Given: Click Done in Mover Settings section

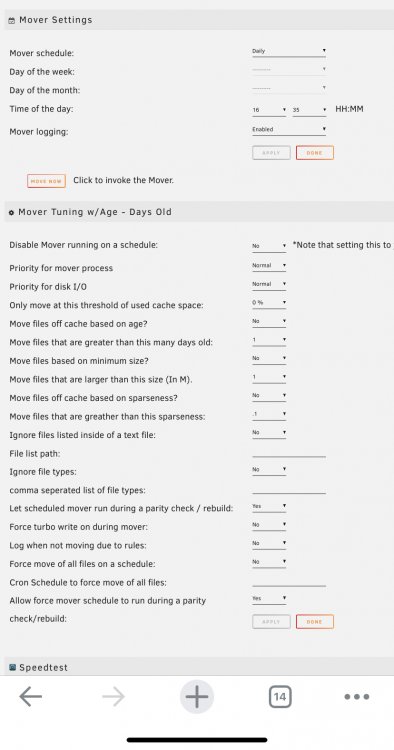Looking at the screenshot, I should pyautogui.click(x=315, y=153).
